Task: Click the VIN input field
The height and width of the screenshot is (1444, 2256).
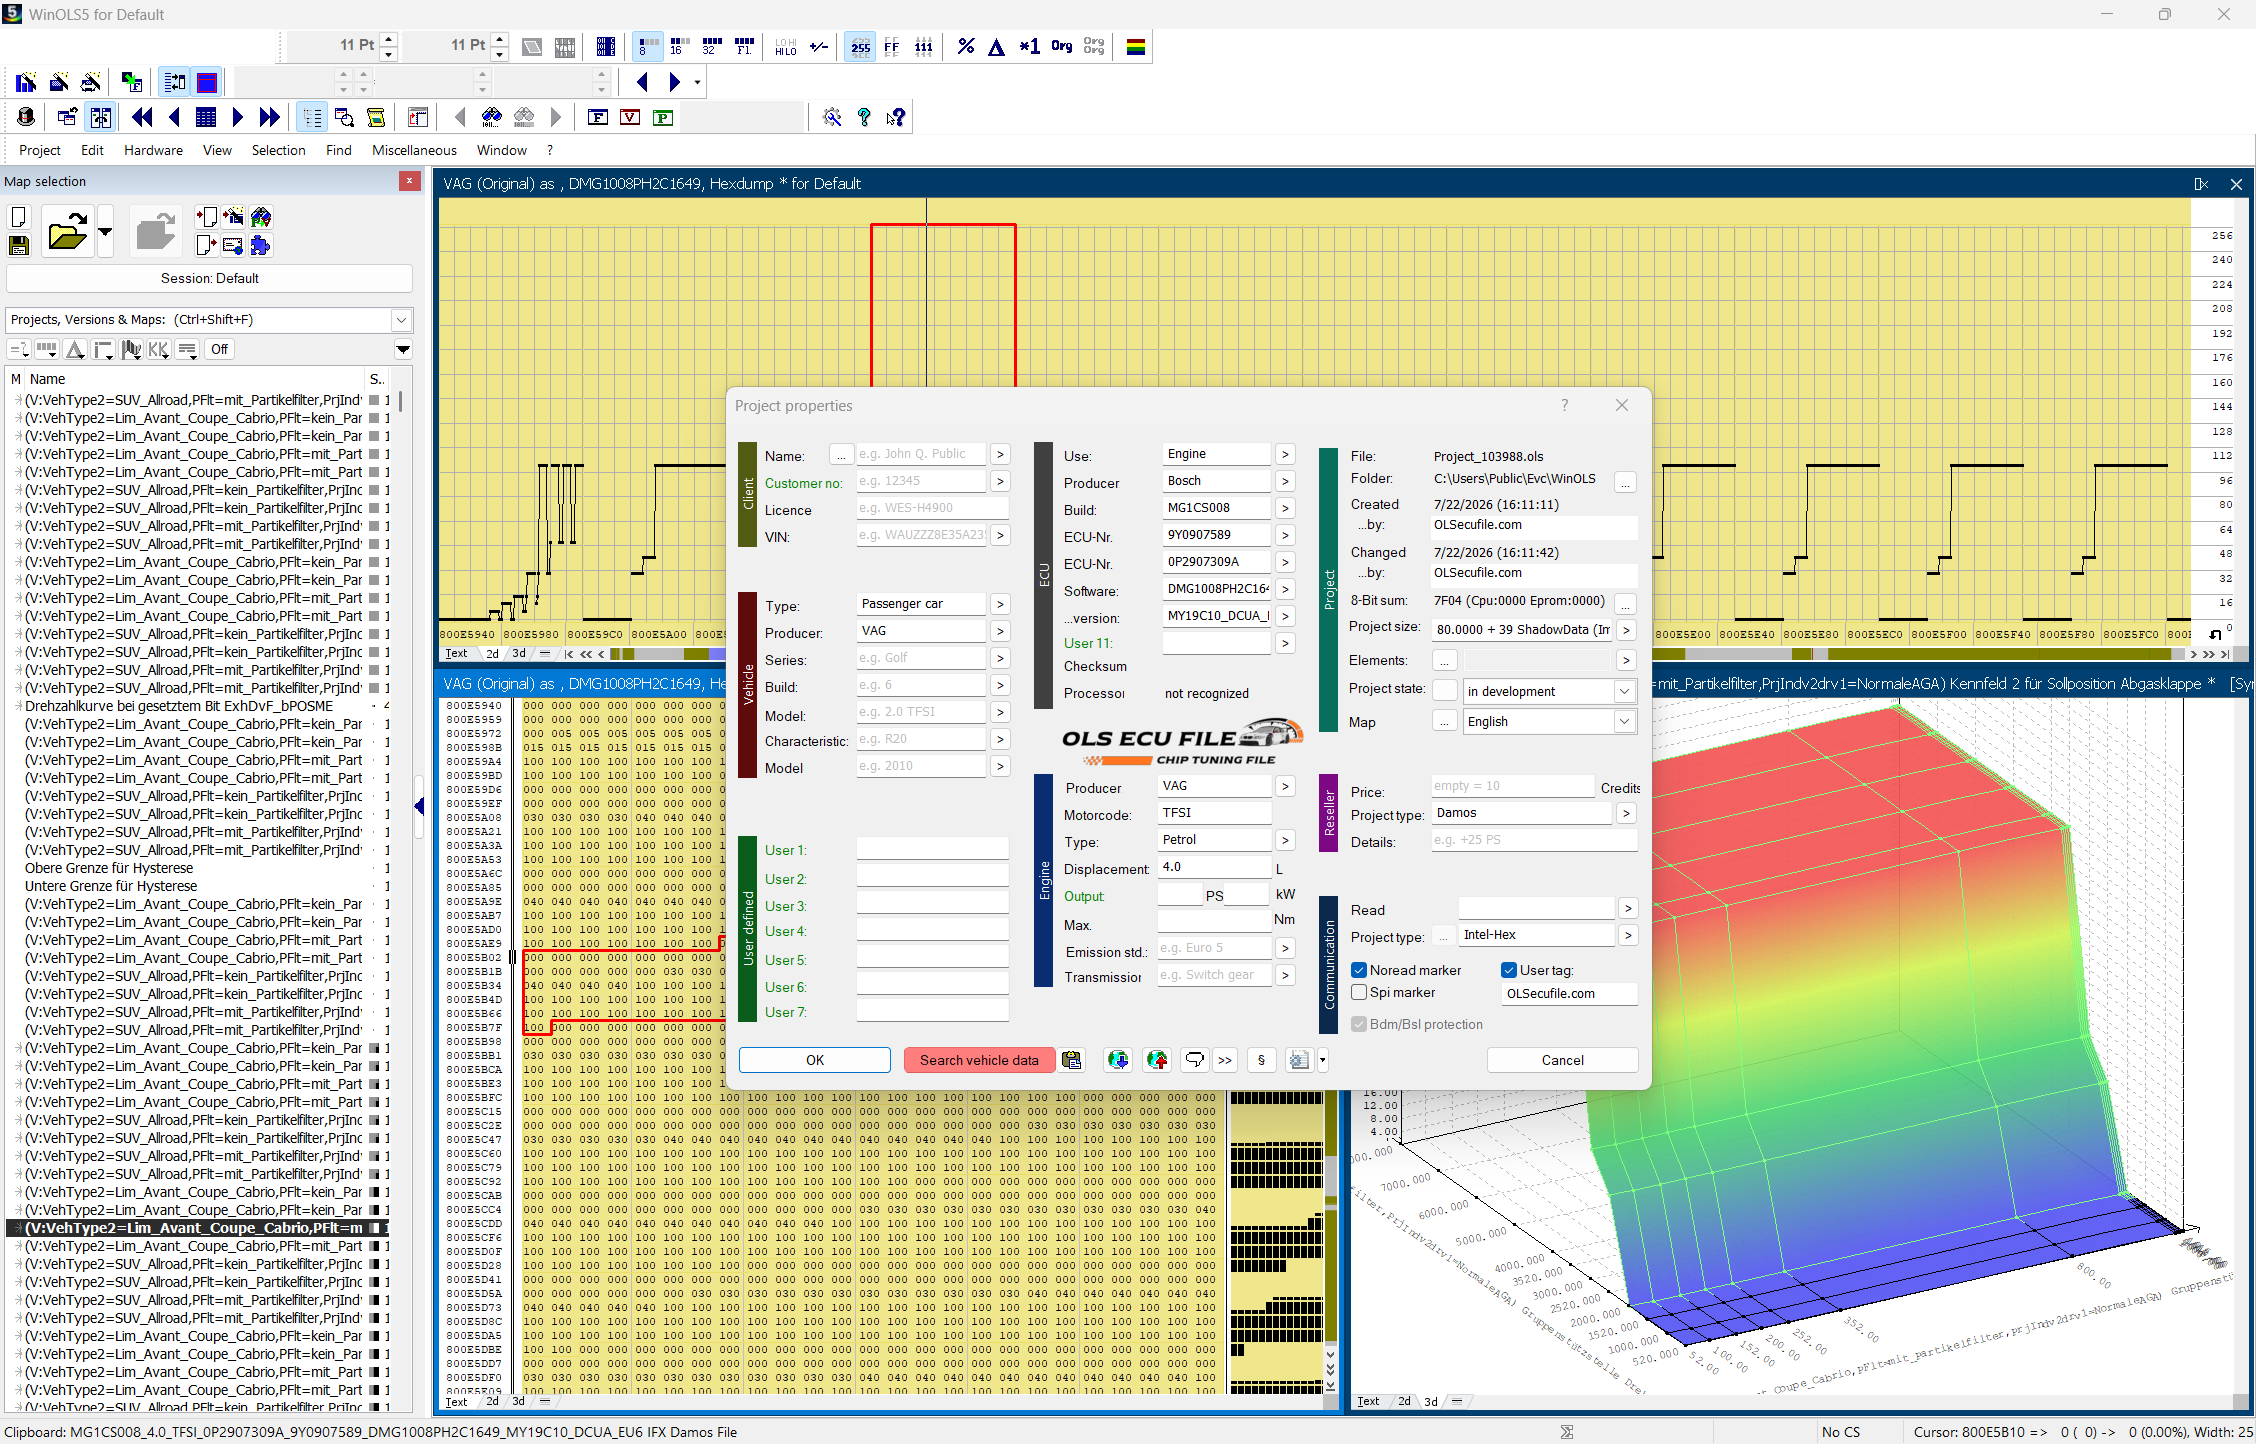Action: 920,535
